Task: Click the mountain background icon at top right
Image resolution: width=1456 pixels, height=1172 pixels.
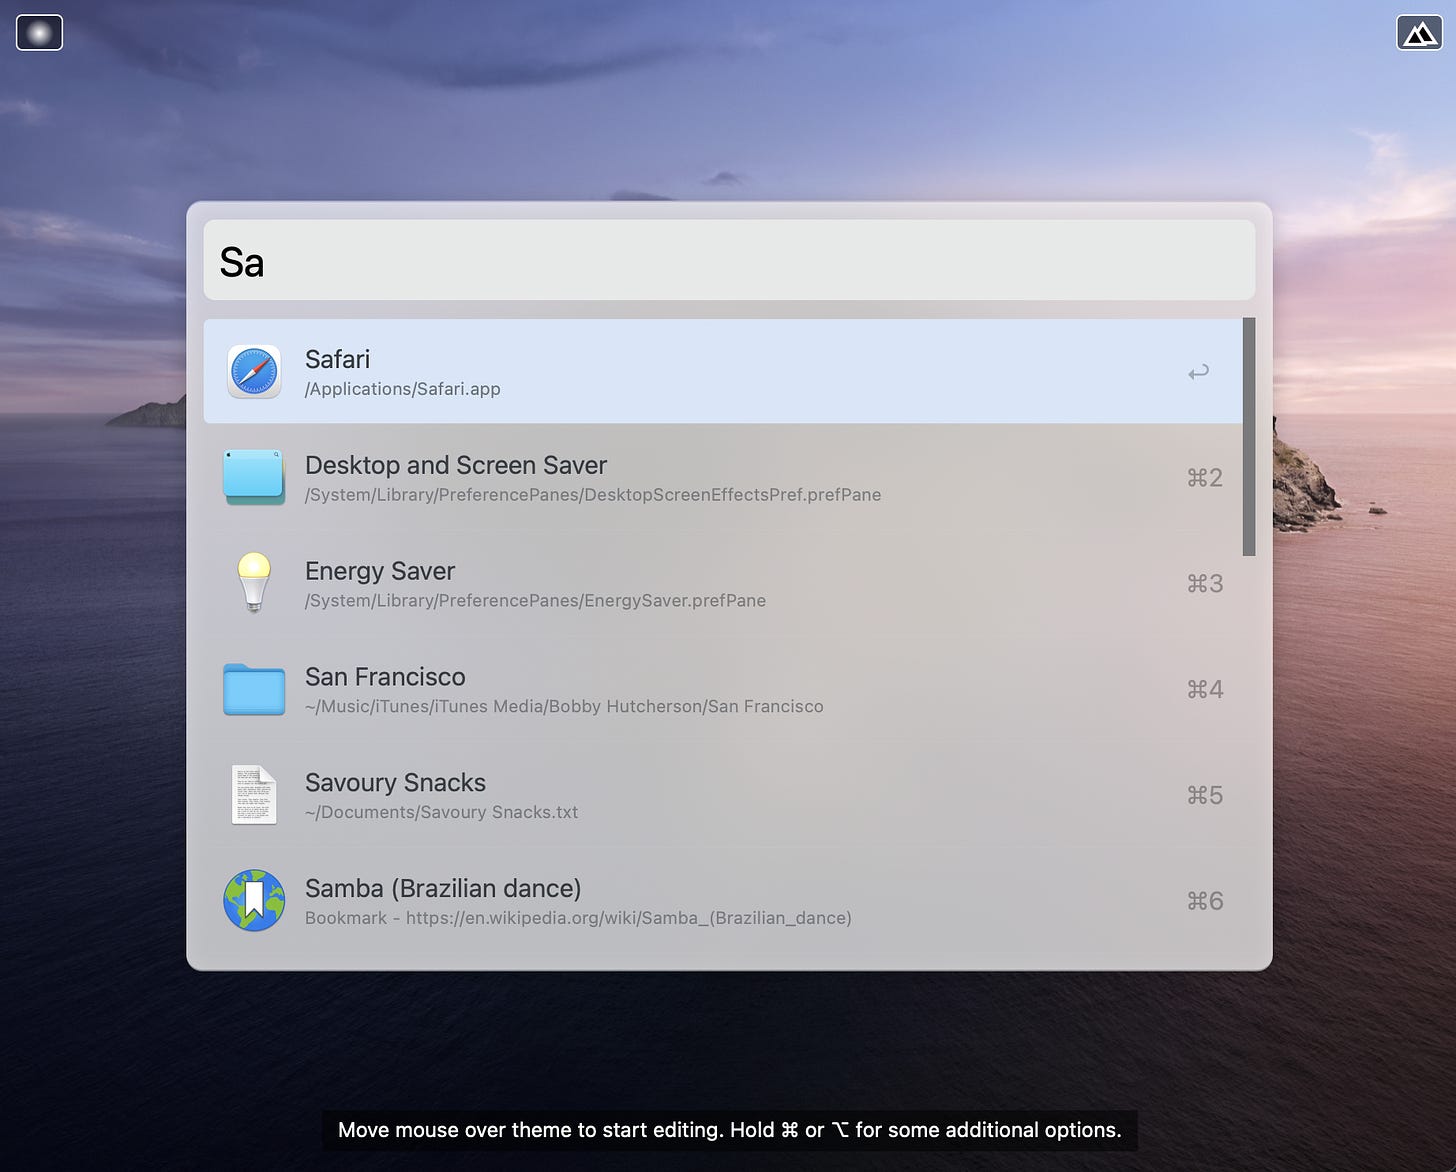Action: (x=1419, y=33)
